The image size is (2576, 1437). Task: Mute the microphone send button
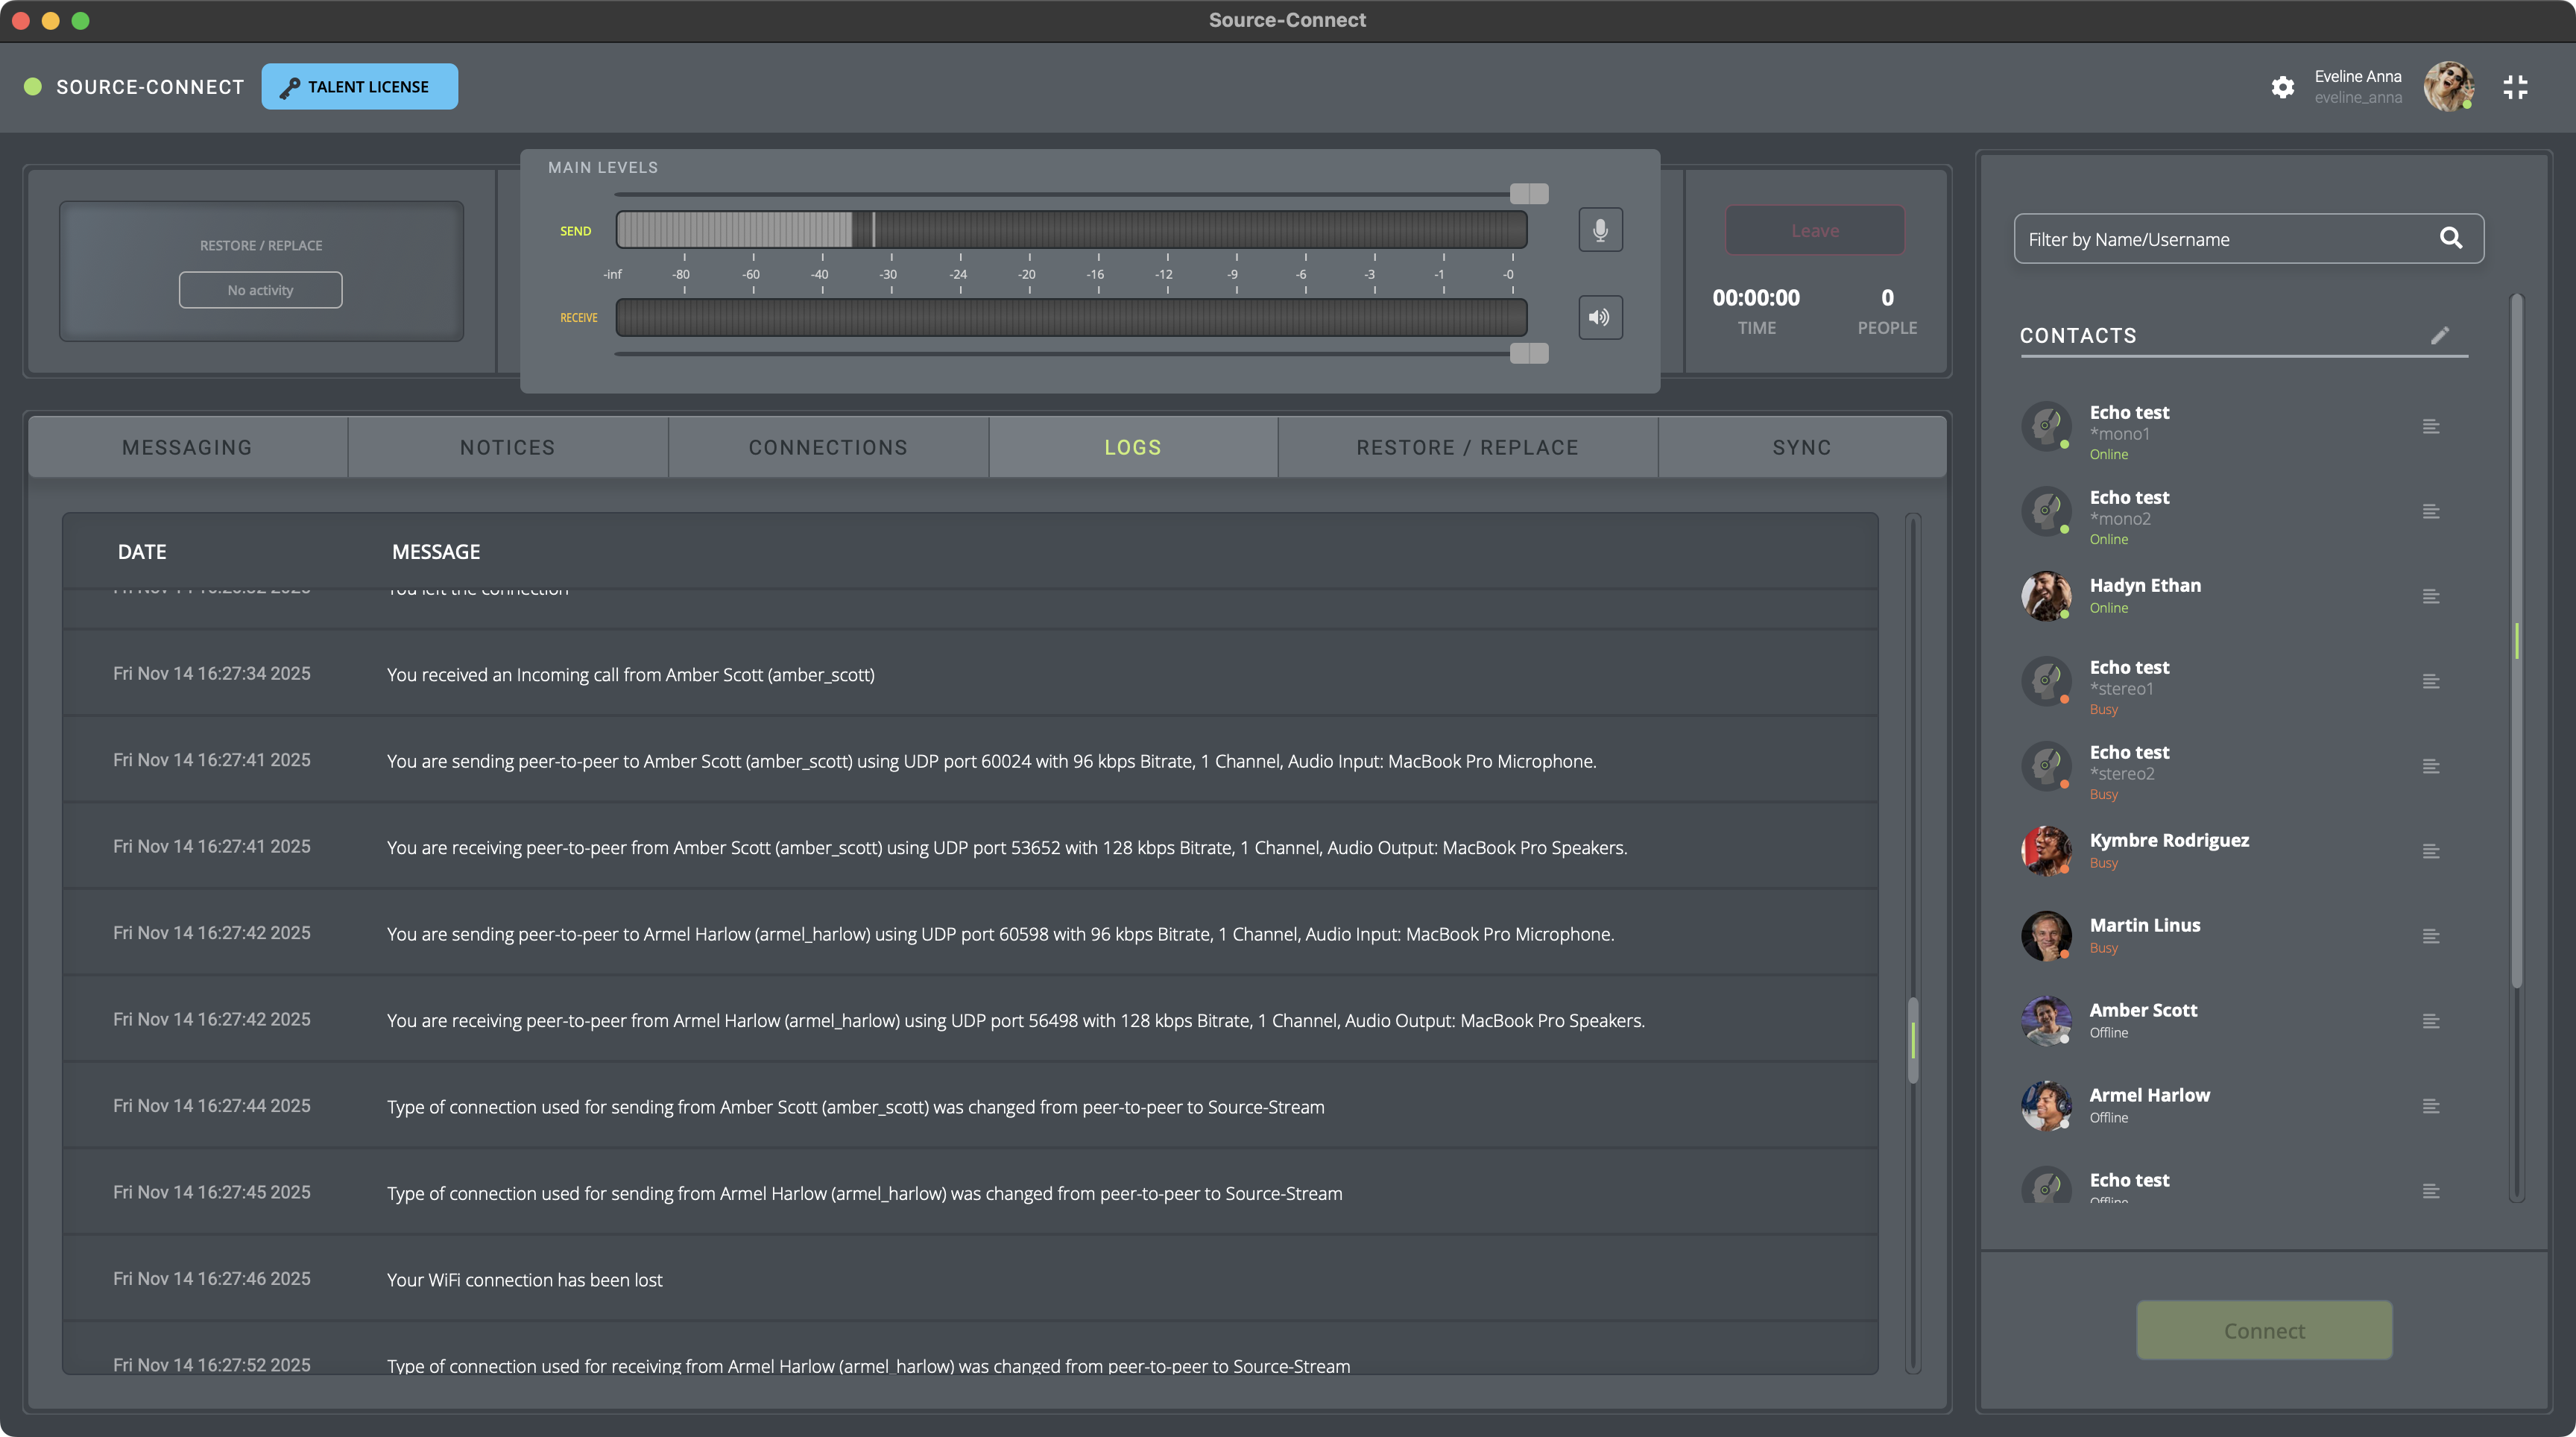[x=1600, y=230]
